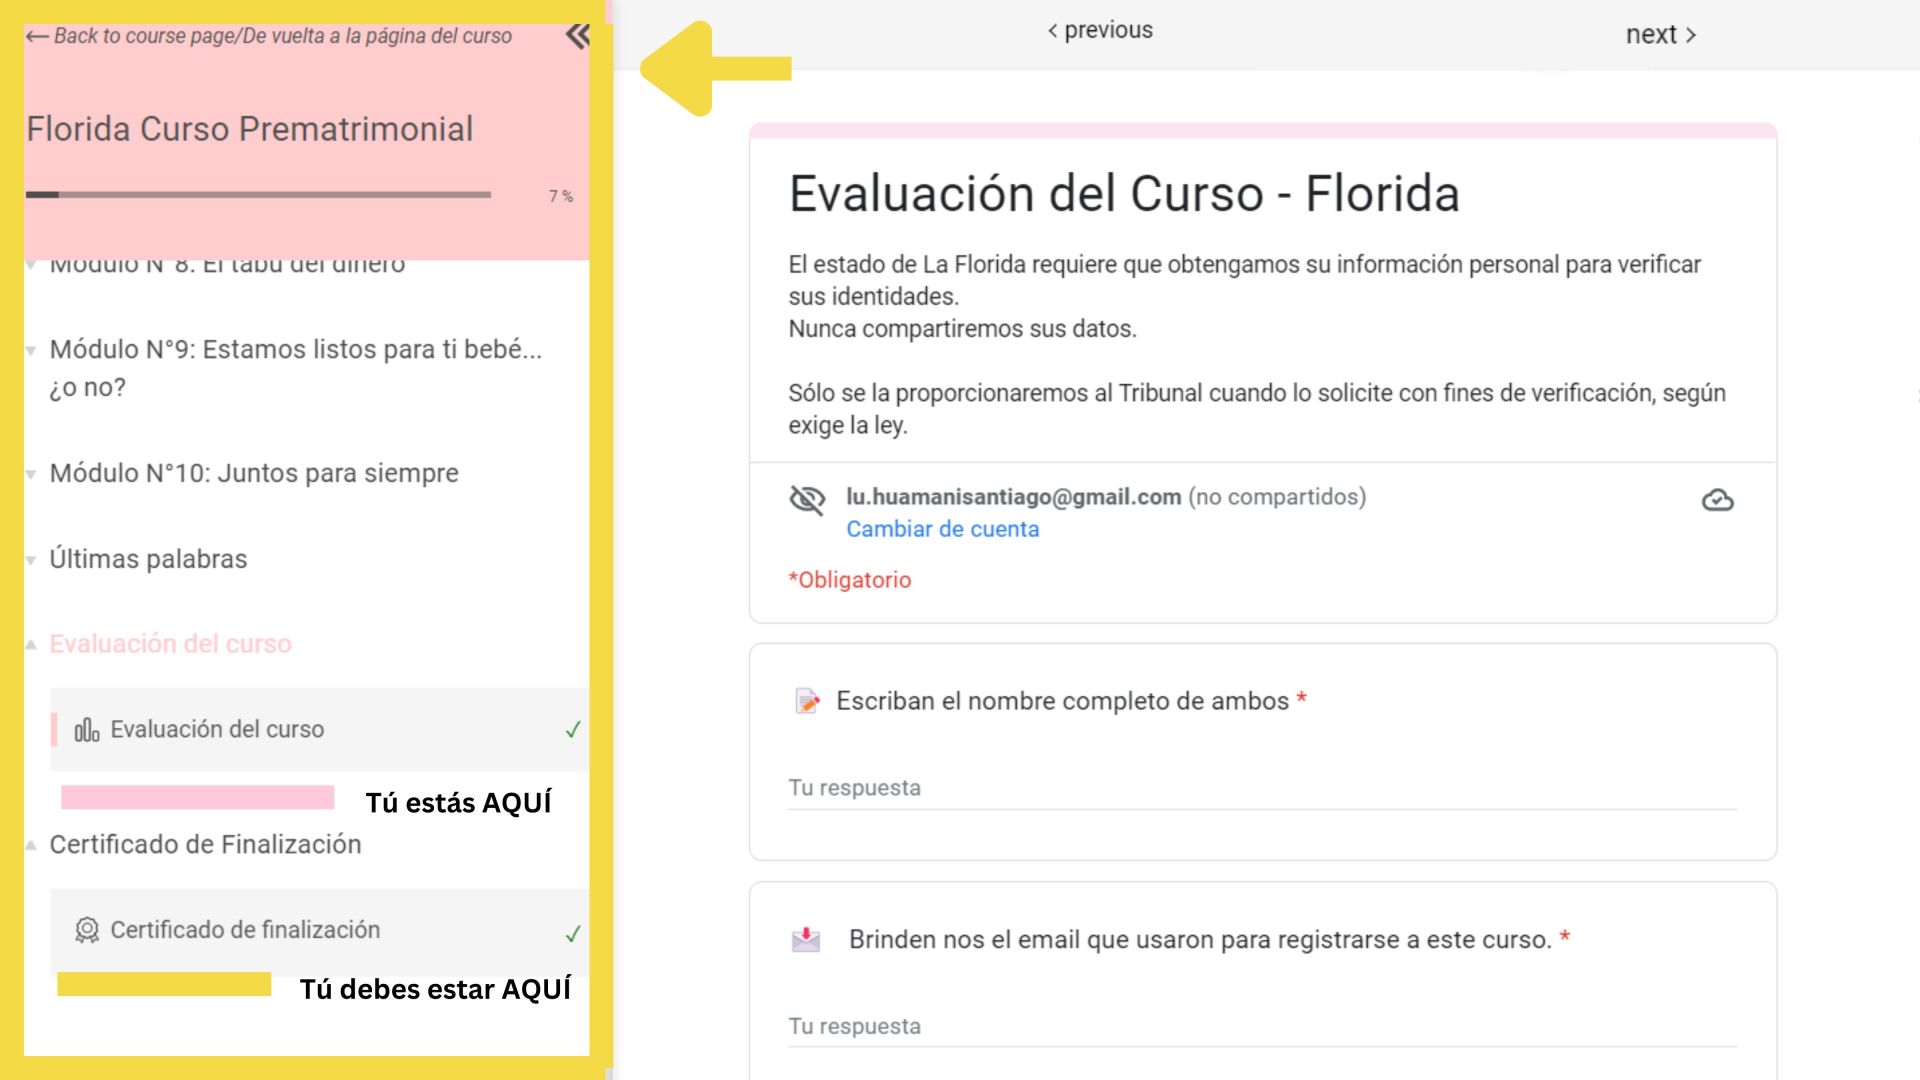Screen dimensions: 1920x1080
Task: Click the certificate ribbon icon
Action: pos(87,930)
